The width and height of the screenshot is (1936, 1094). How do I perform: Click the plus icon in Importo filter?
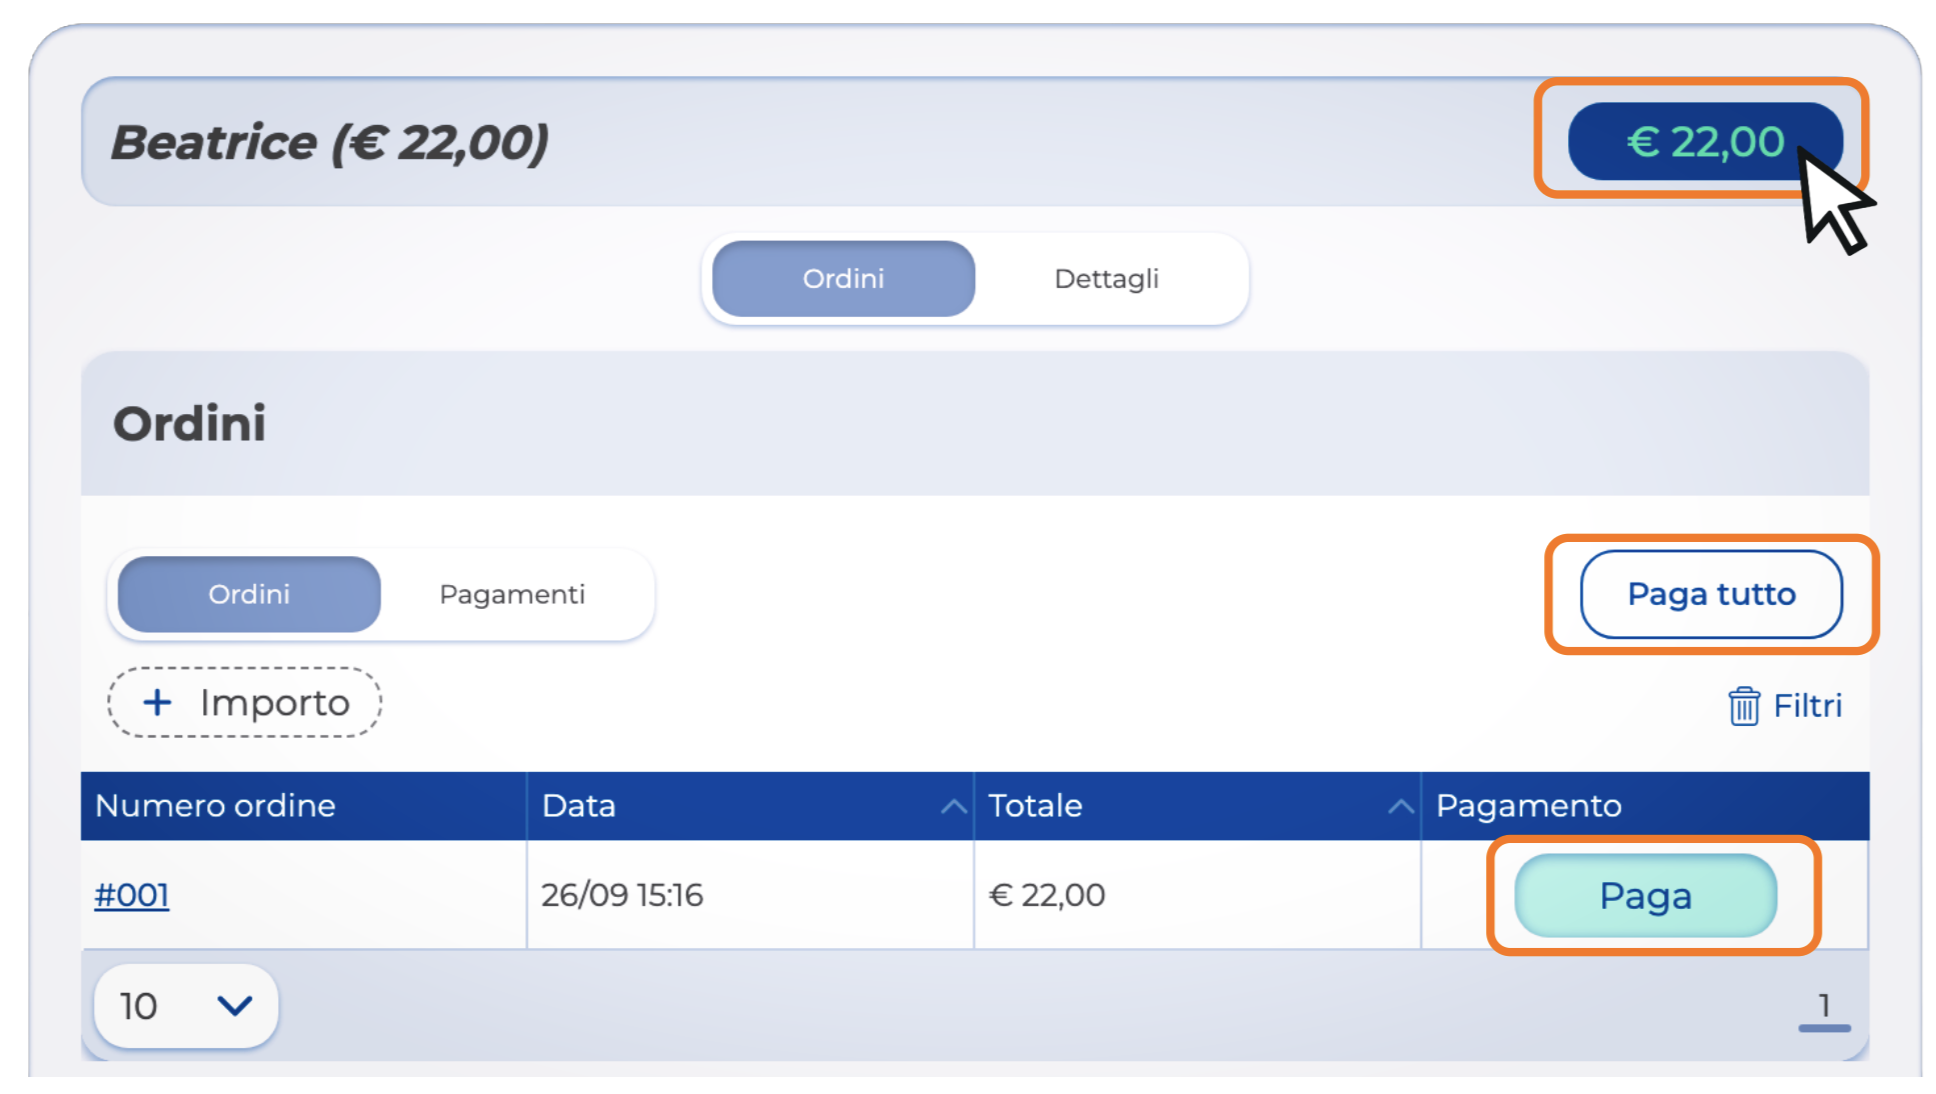(x=157, y=703)
